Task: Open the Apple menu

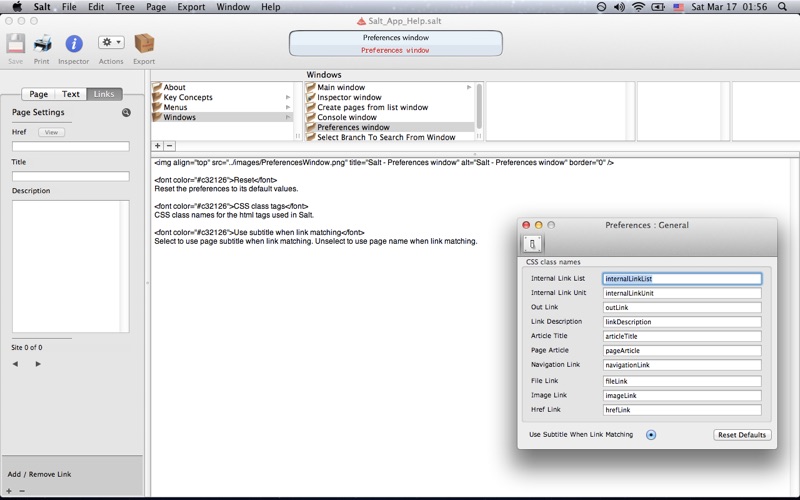Action: point(17,7)
